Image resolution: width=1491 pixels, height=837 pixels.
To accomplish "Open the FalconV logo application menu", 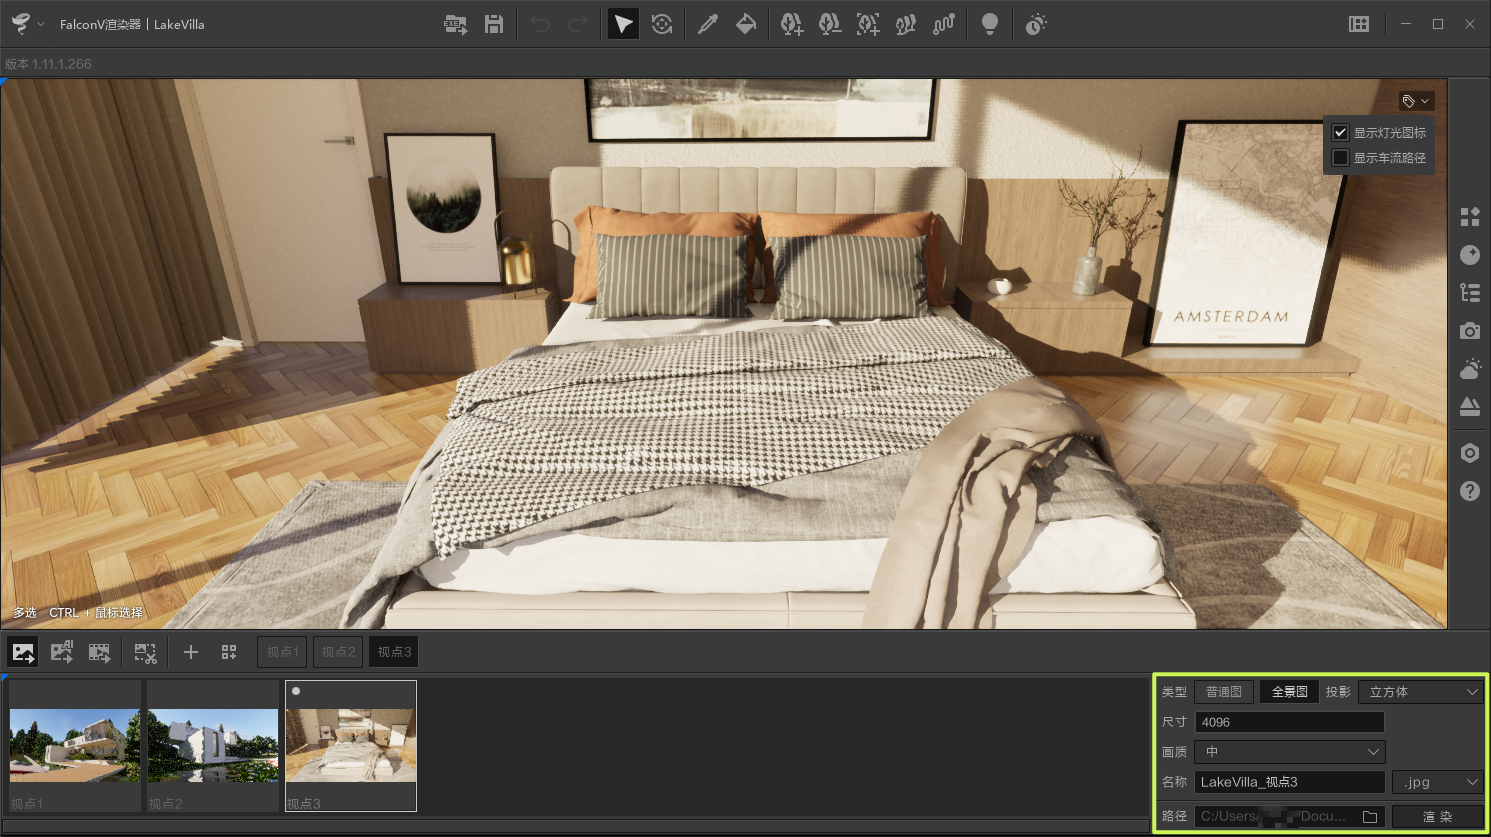I will [27, 24].
